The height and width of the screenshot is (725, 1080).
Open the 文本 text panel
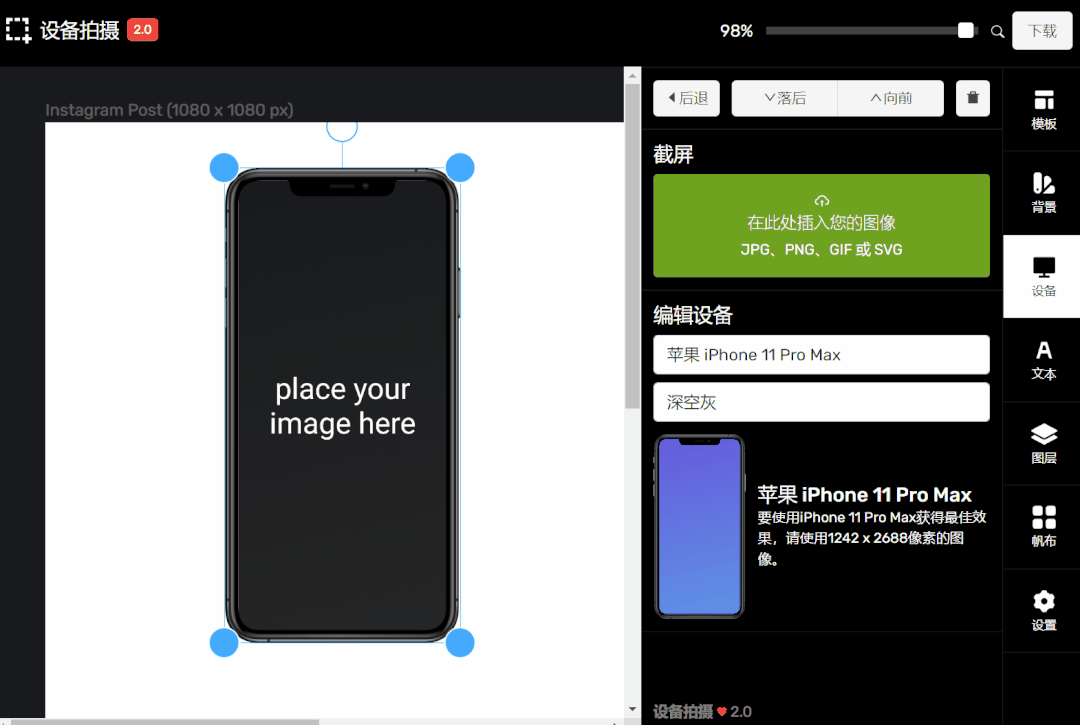(1043, 360)
